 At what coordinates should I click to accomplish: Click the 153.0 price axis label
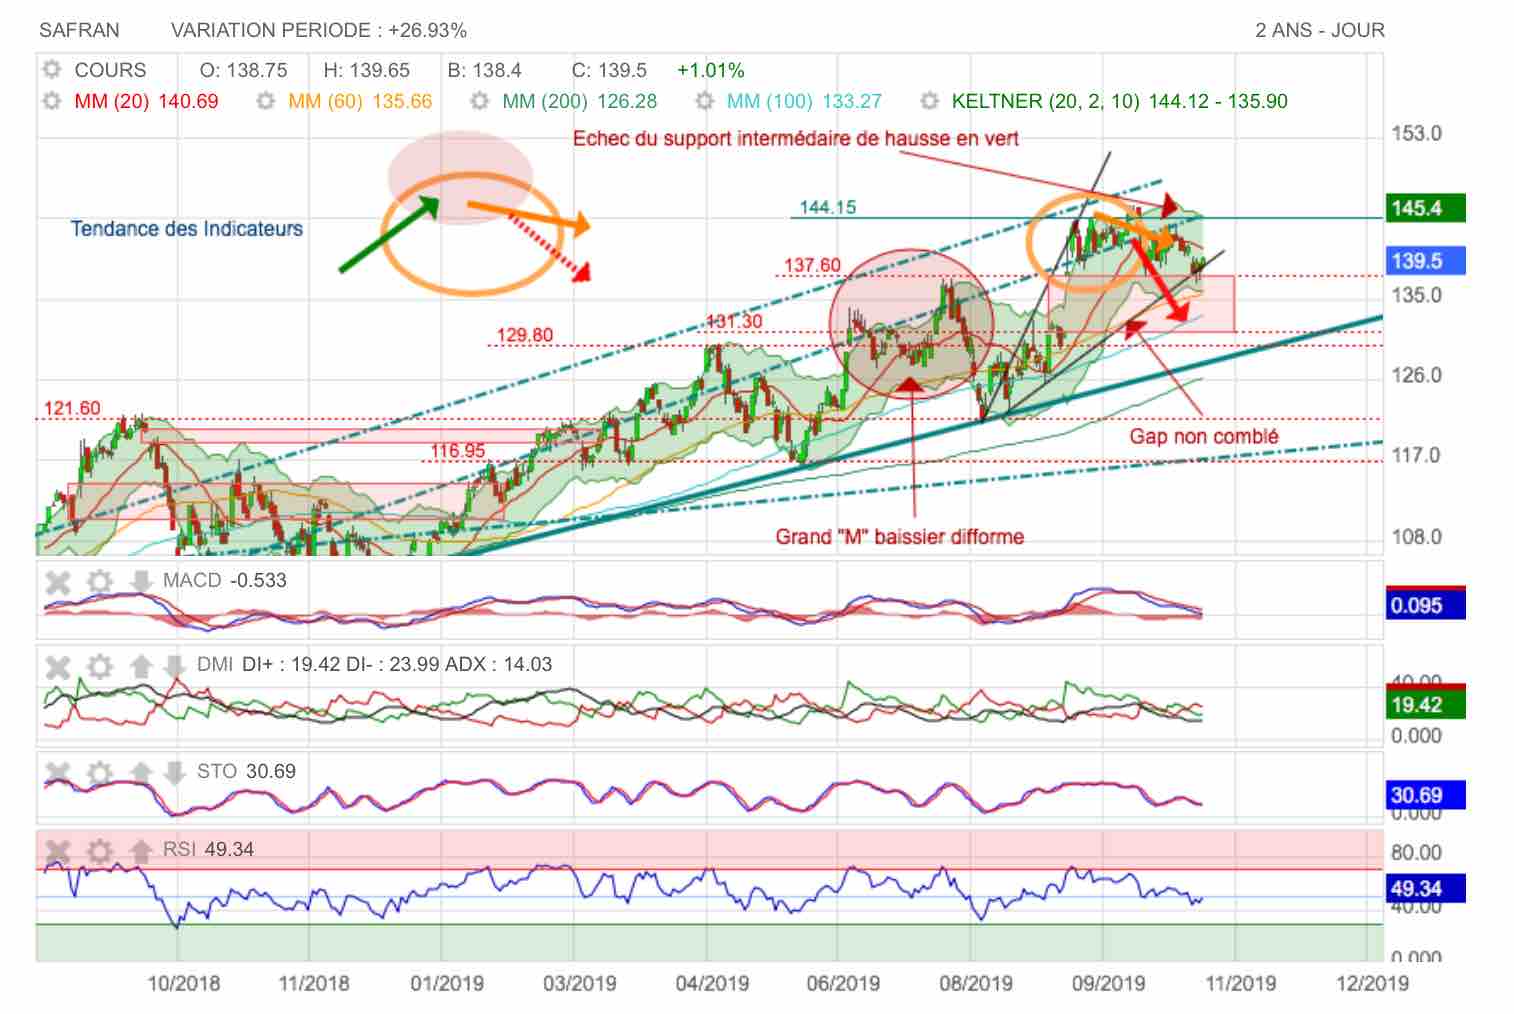point(1417,134)
